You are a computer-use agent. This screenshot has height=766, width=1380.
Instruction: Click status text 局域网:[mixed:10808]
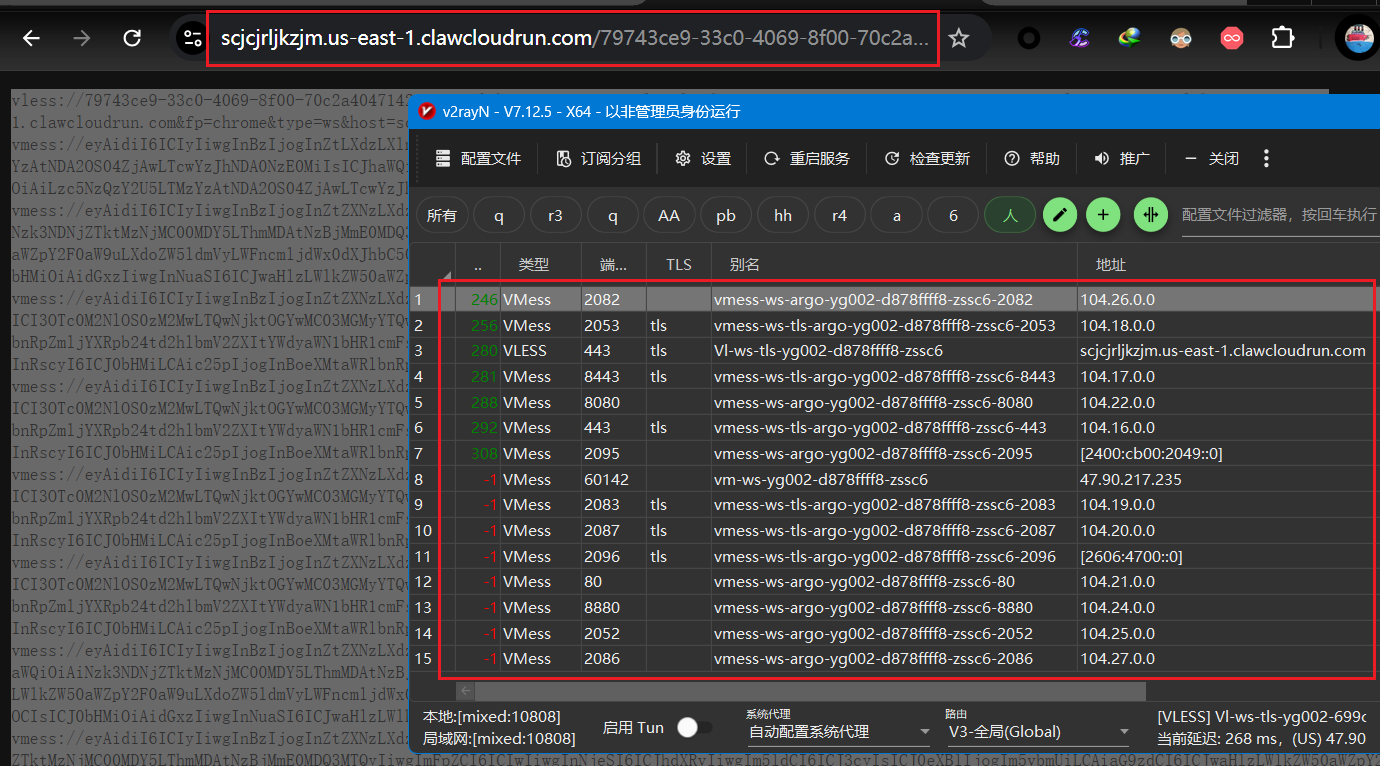click(x=499, y=738)
